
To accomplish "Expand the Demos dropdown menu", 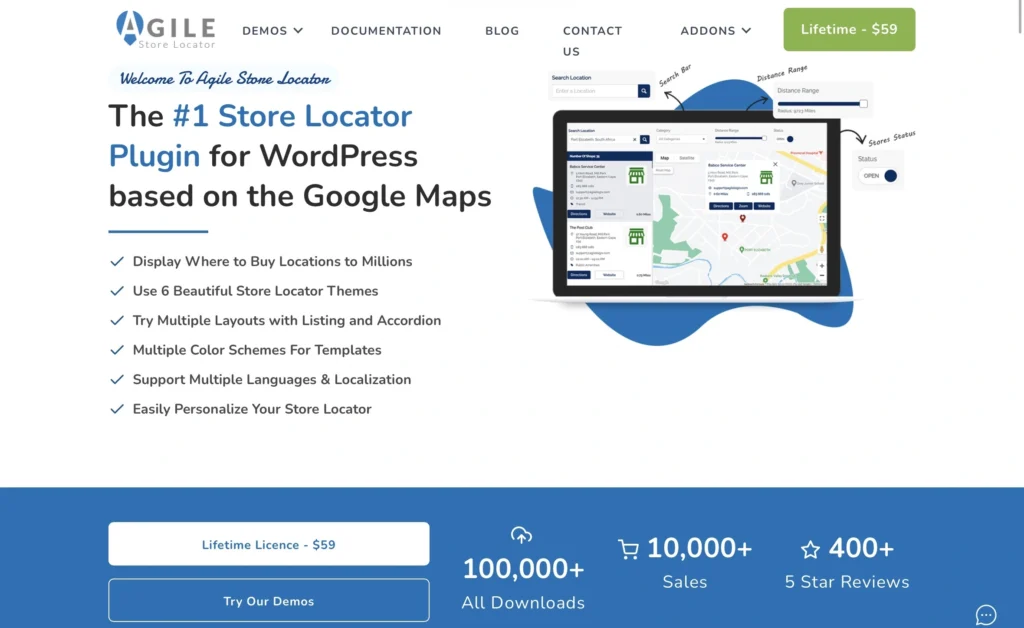I will 272,31.
